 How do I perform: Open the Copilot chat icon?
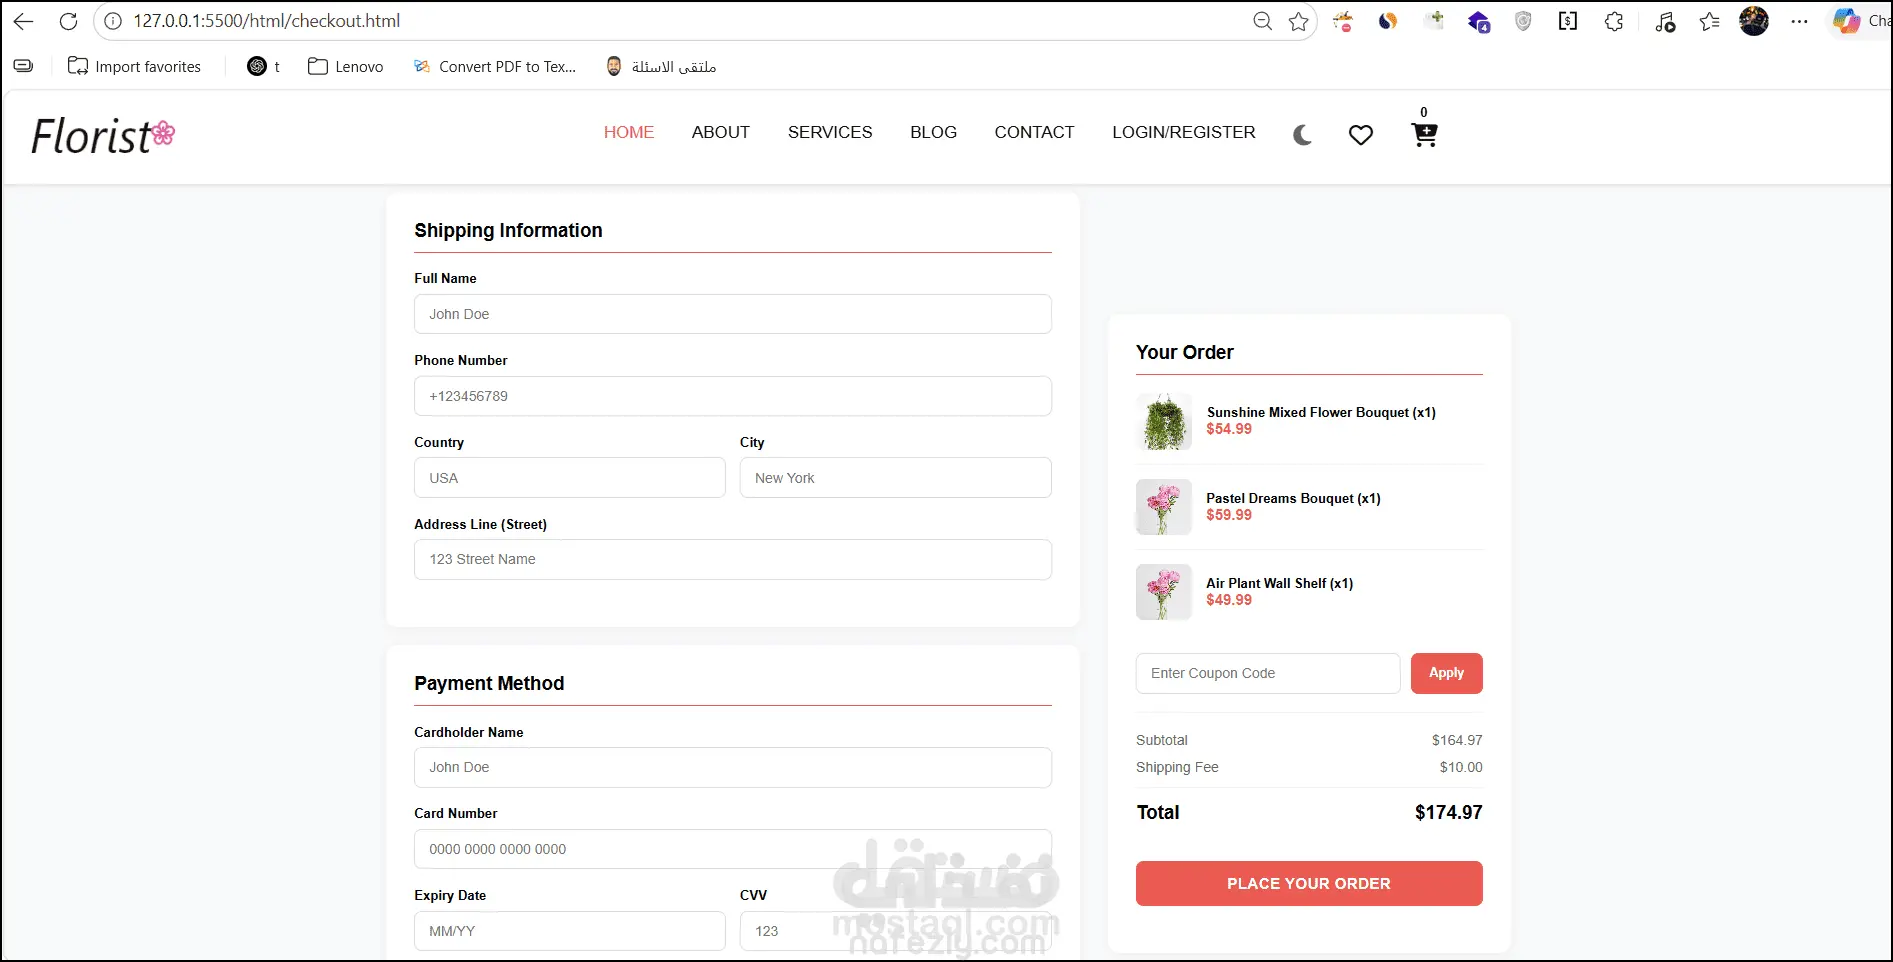tap(1846, 21)
